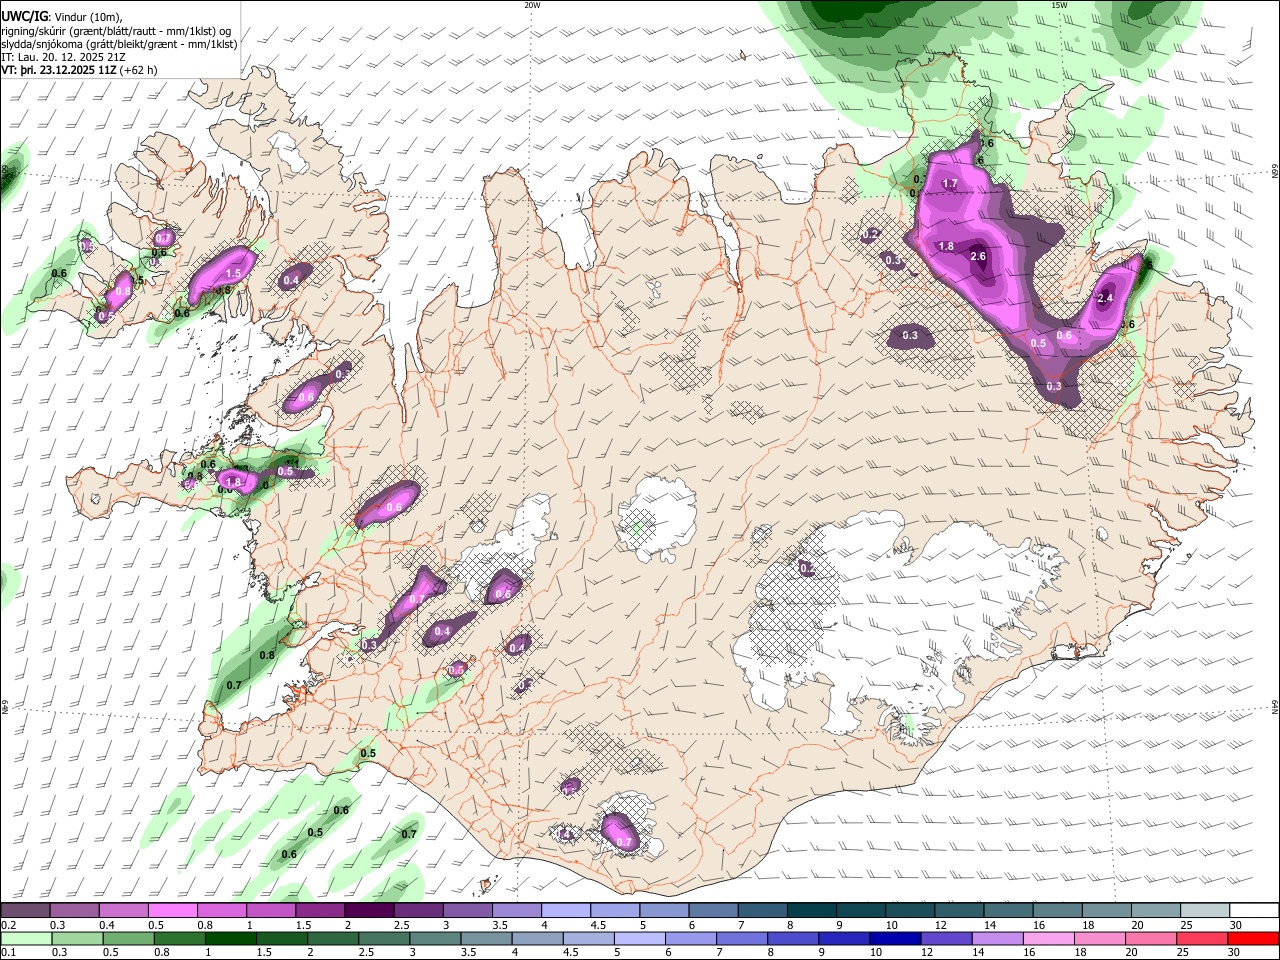
Task: Select the darkest purple 2 swatch in the upper legend
Action: [x=369, y=911]
